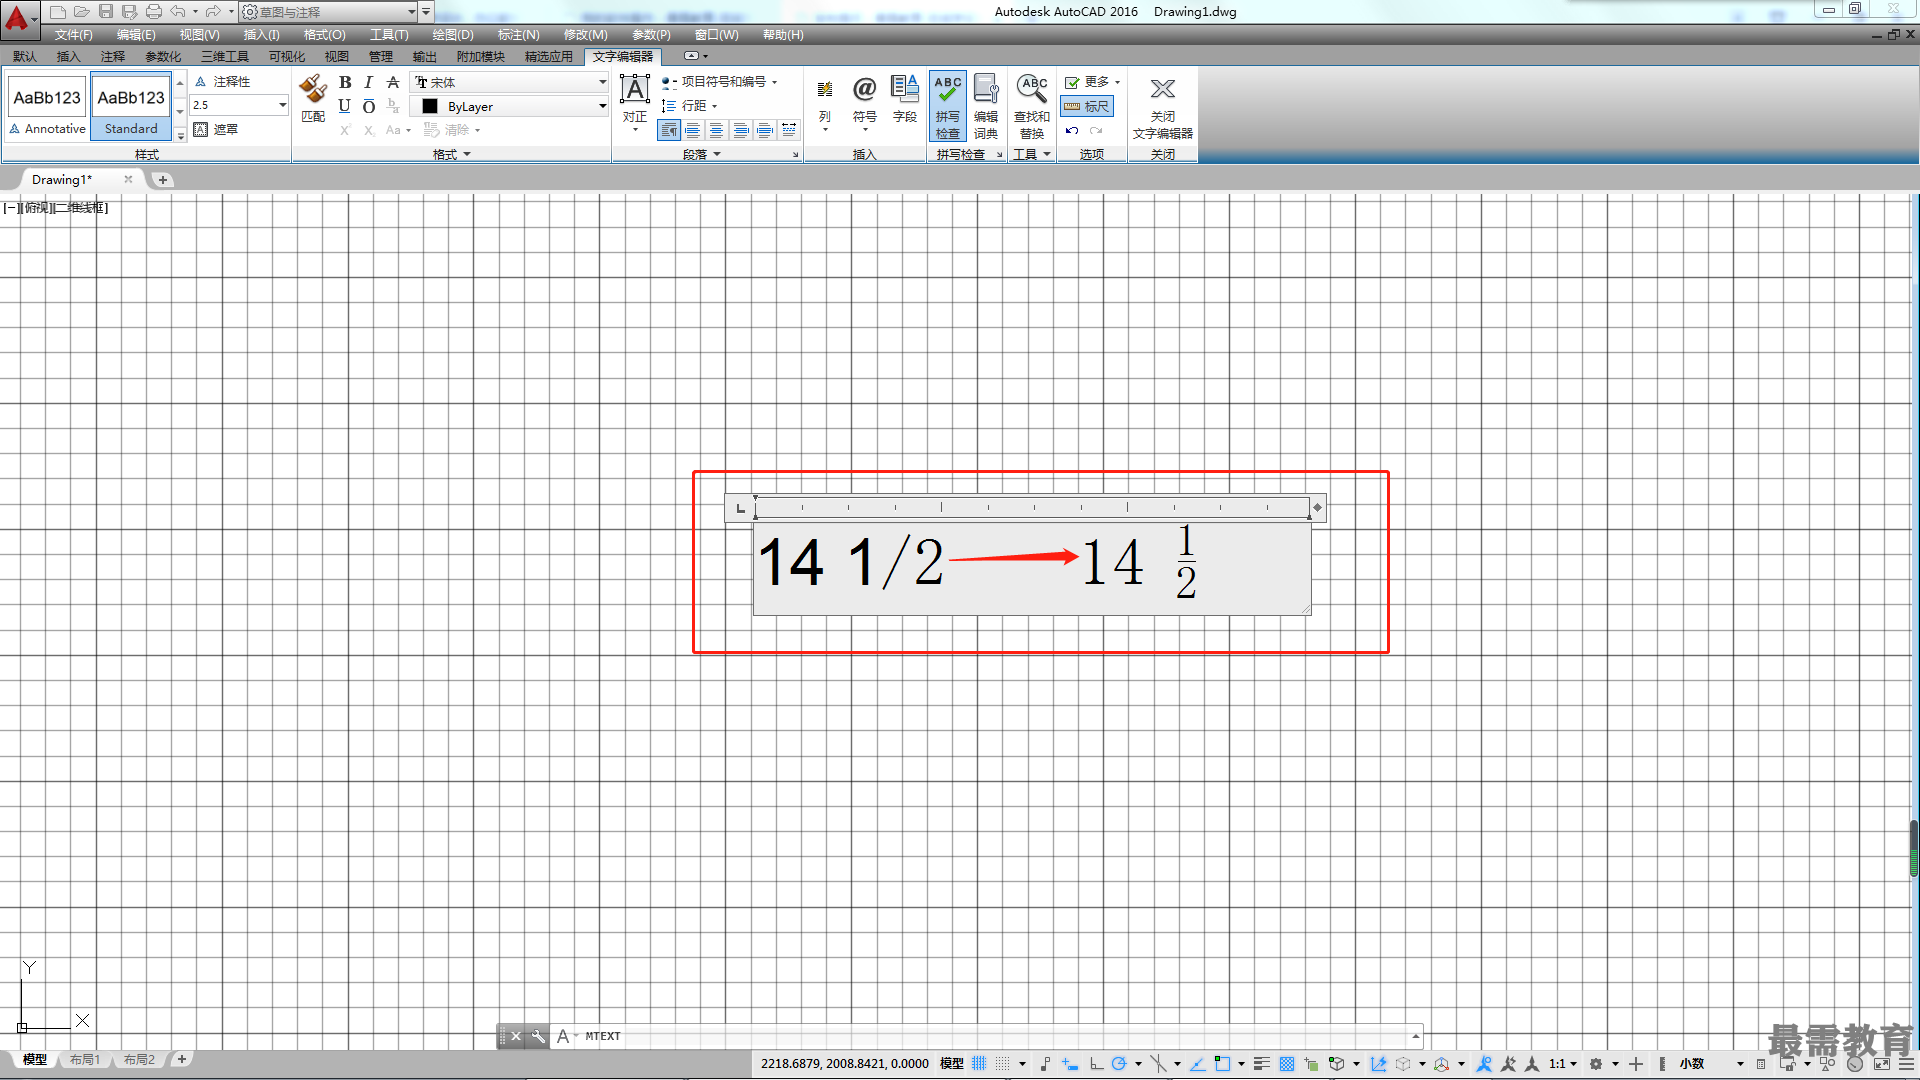
Task: Toggle Underline formatting button
Action: coord(345,106)
